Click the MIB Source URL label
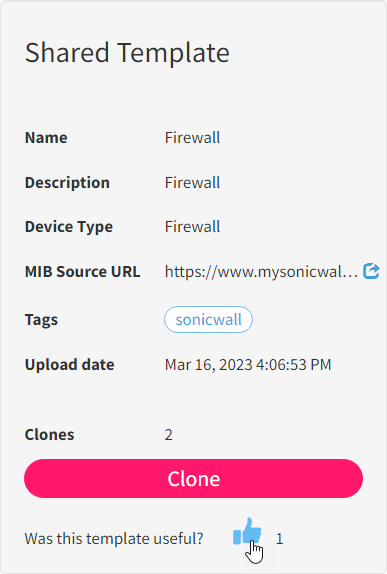This screenshot has width=387, height=574. click(x=82, y=272)
